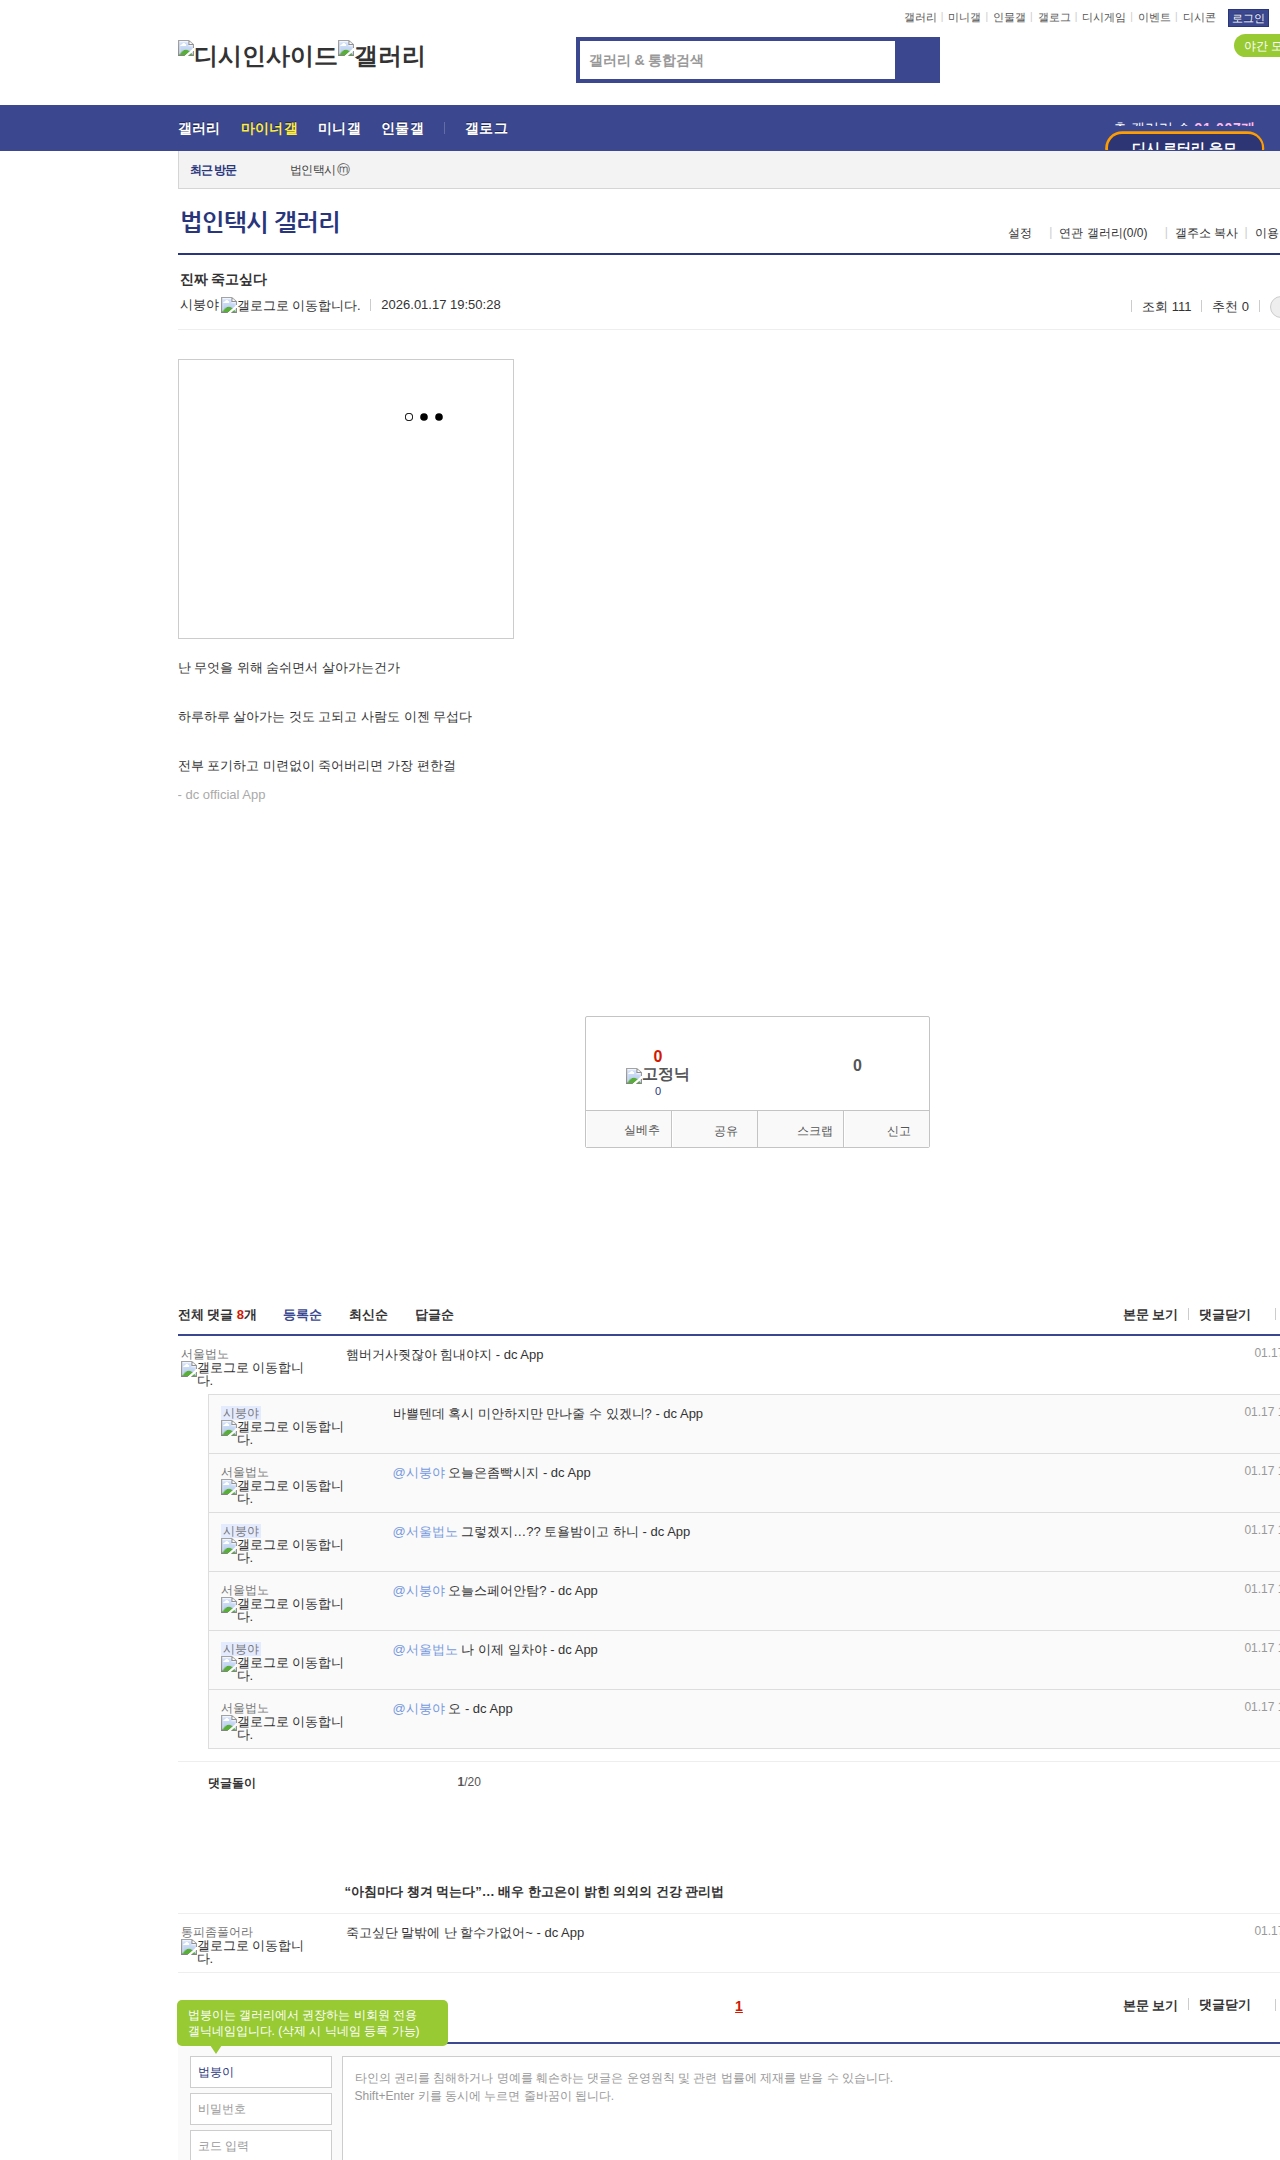Open 마이너갤 in the blue navigation bar
Viewport: 1280px width, 2160px height.
(269, 129)
